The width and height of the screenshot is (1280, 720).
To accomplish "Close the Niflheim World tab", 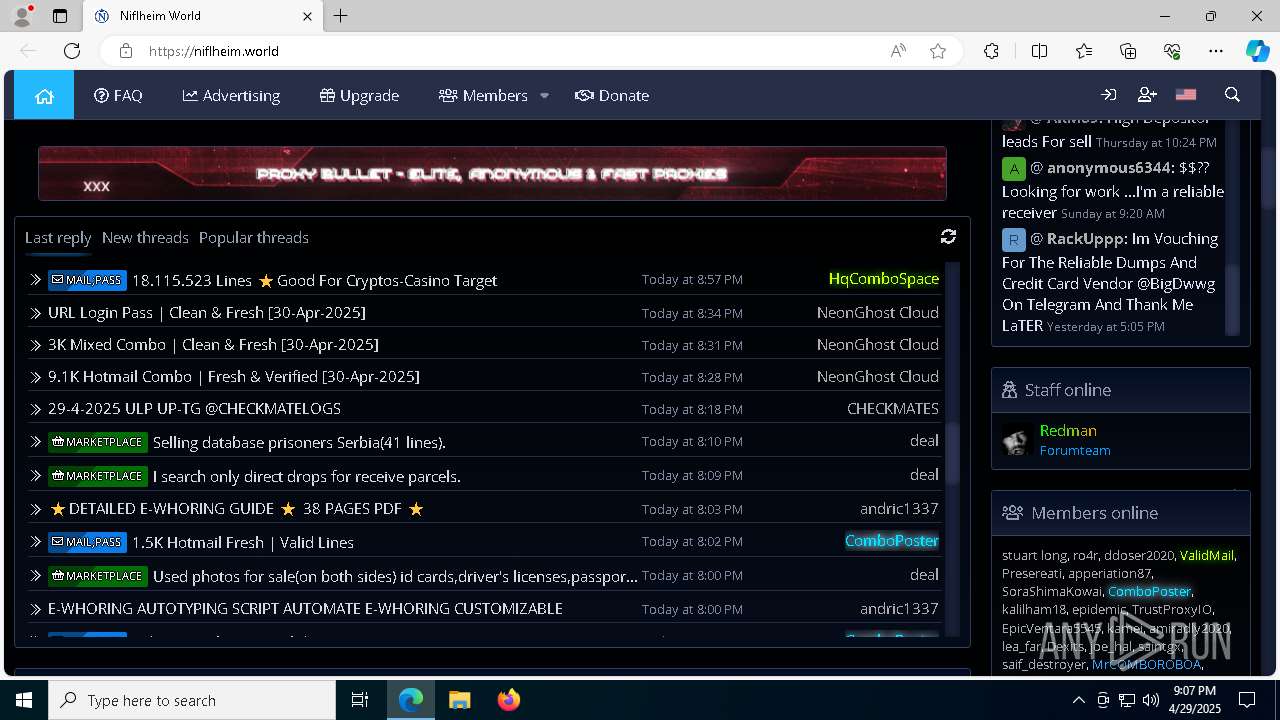I will tap(307, 16).
